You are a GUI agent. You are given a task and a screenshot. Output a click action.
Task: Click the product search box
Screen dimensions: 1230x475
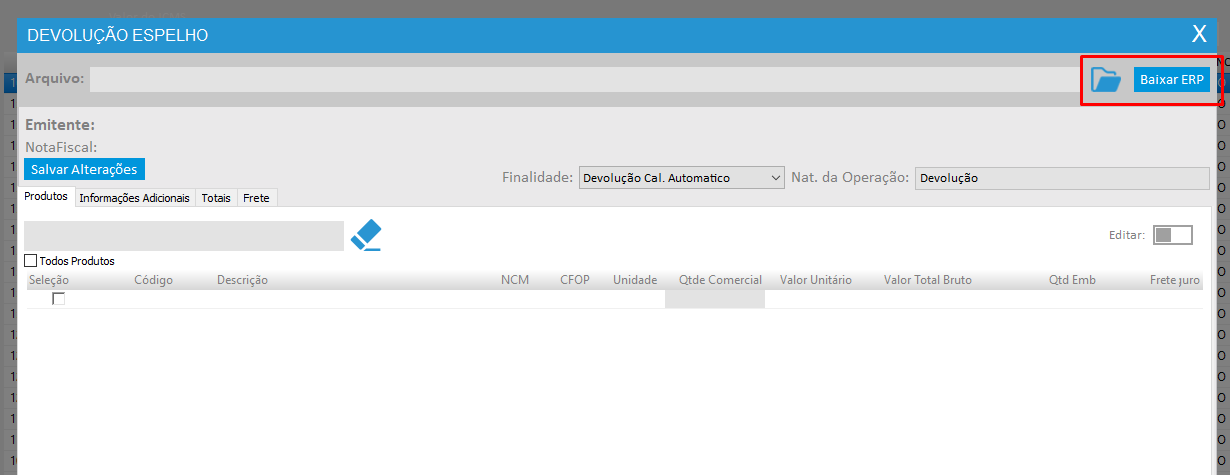point(184,236)
